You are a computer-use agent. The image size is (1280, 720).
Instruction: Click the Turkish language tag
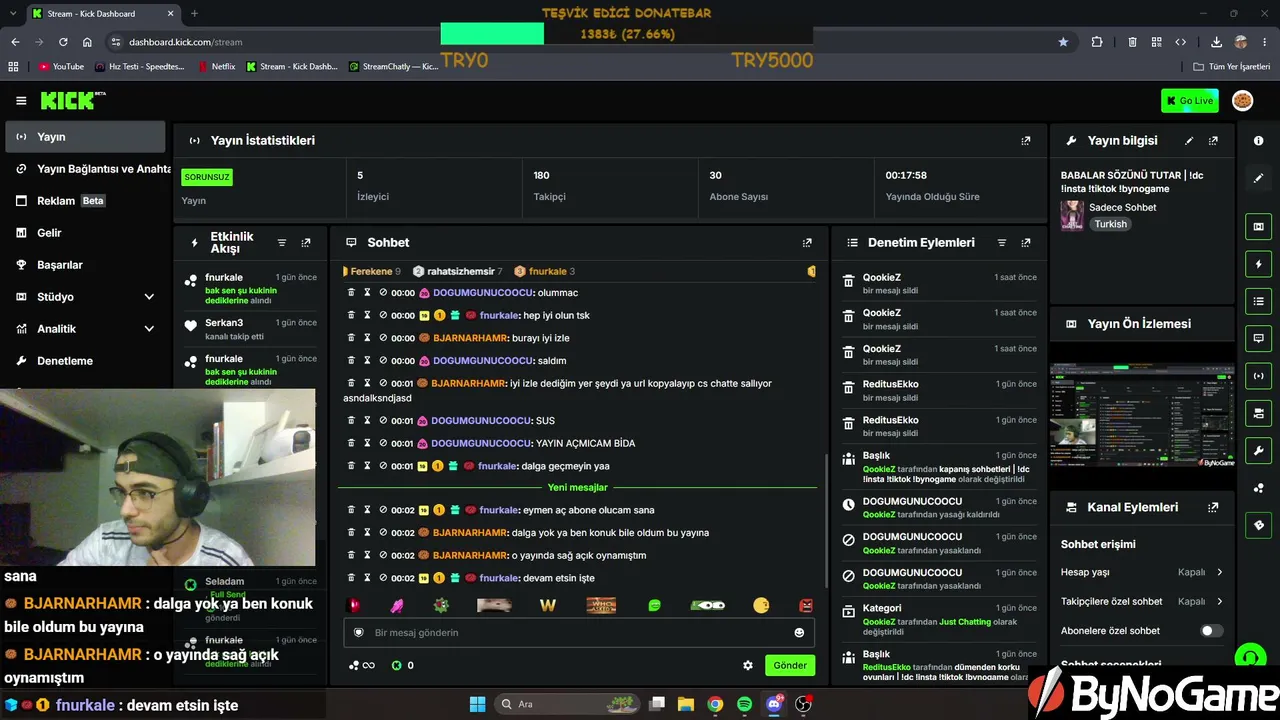(x=1110, y=224)
